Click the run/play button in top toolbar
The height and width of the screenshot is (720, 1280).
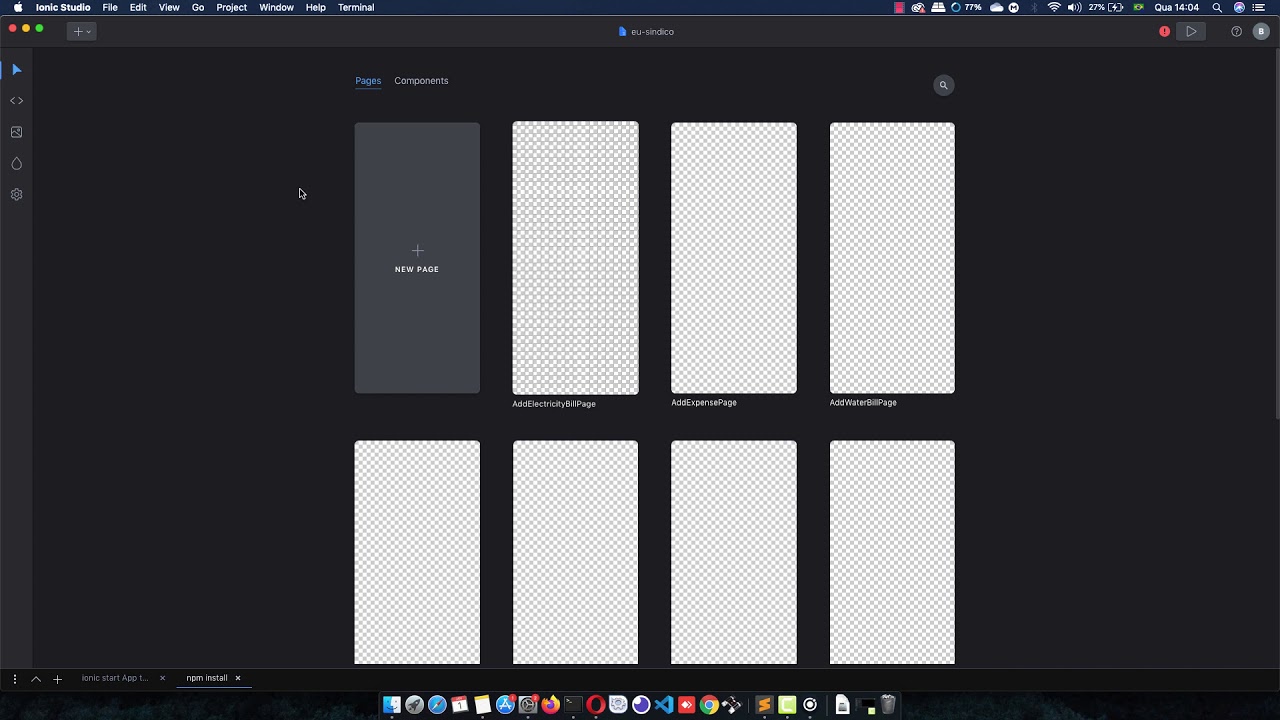pos(1191,32)
